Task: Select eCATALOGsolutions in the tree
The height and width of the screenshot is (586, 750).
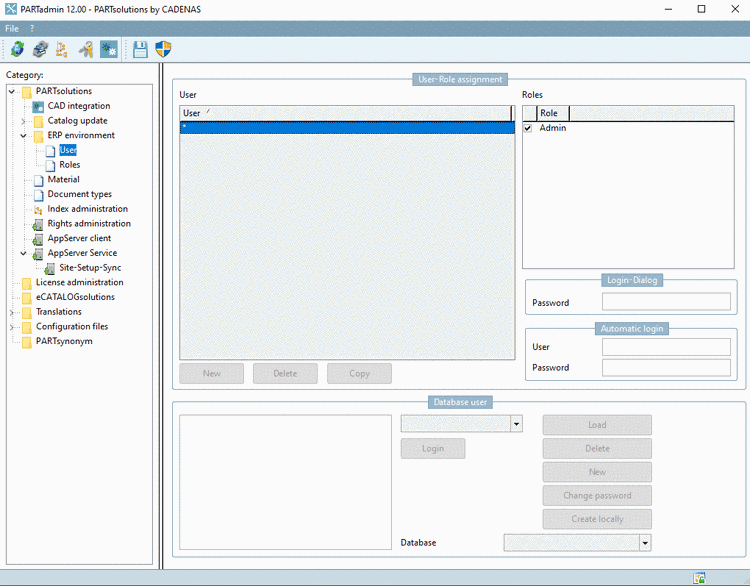Action: coord(75,297)
